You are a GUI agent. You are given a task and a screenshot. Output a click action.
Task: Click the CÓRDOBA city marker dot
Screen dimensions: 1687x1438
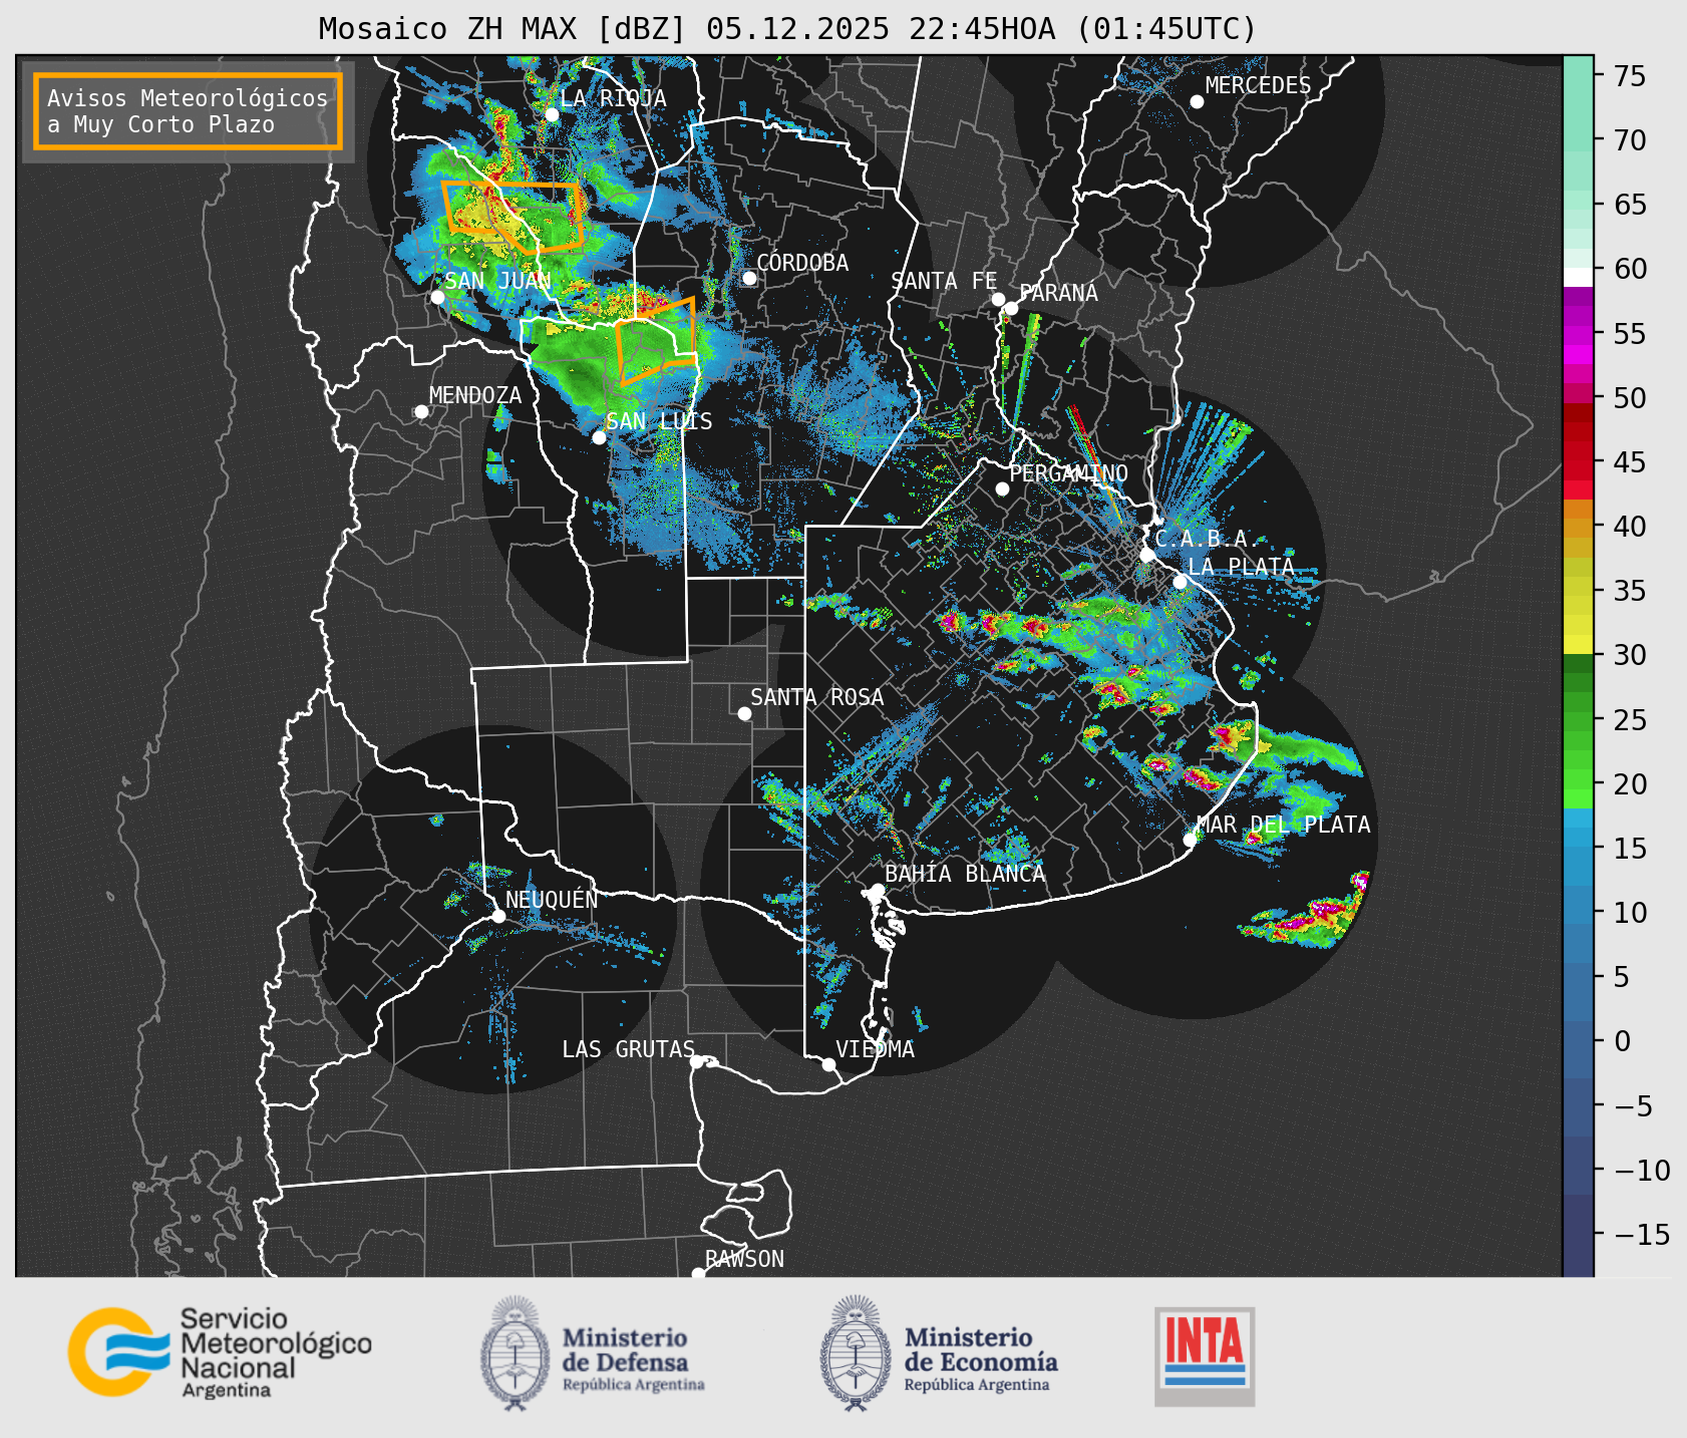[749, 278]
